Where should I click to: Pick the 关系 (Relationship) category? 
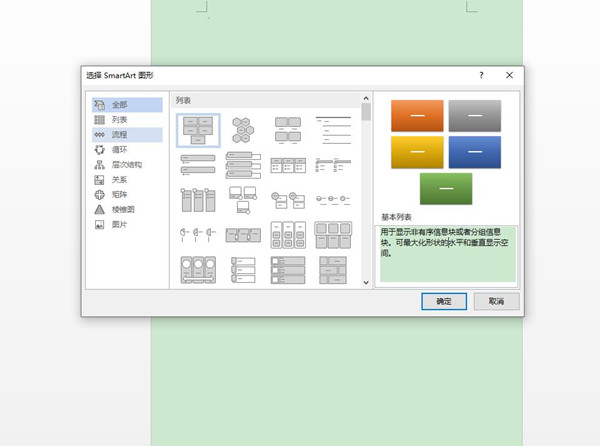click(x=120, y=180)
